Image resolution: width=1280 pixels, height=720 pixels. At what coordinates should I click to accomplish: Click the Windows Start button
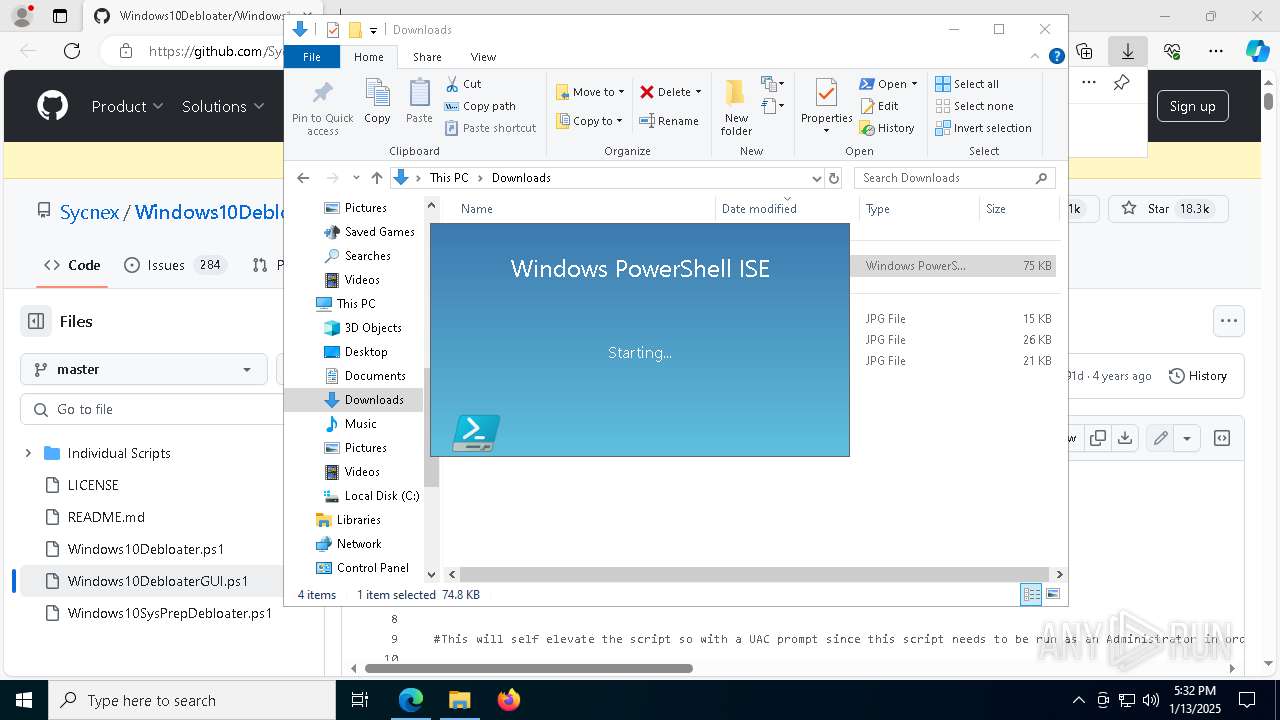point(23,700)
